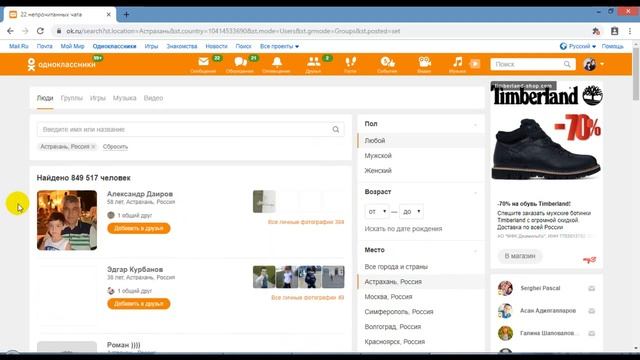Open the Video camera icon

[x=424, y=62]
